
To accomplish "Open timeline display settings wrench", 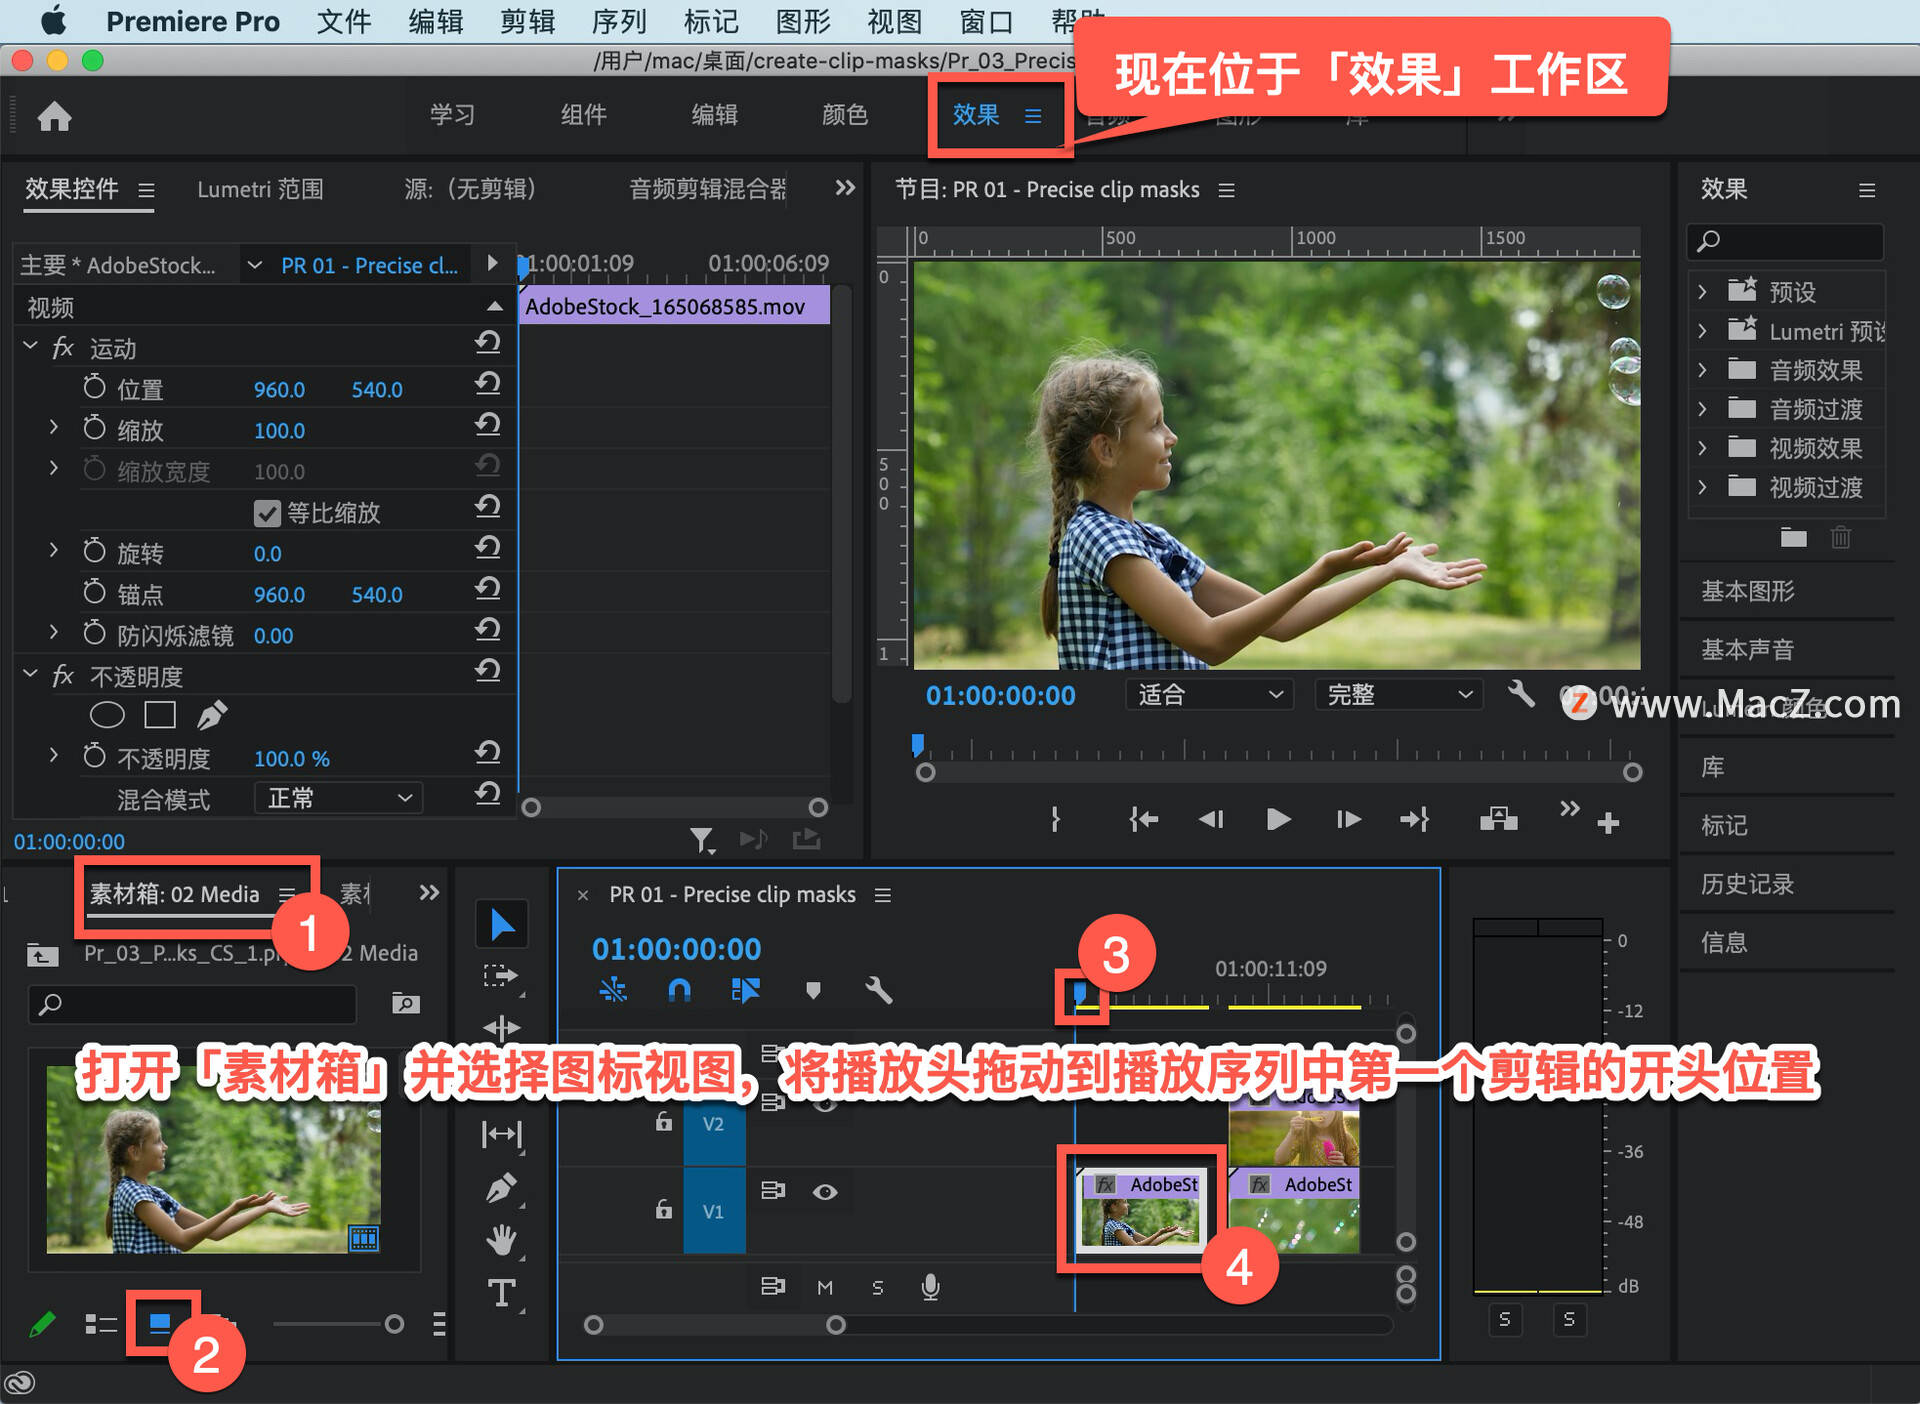I will (878, 990).
